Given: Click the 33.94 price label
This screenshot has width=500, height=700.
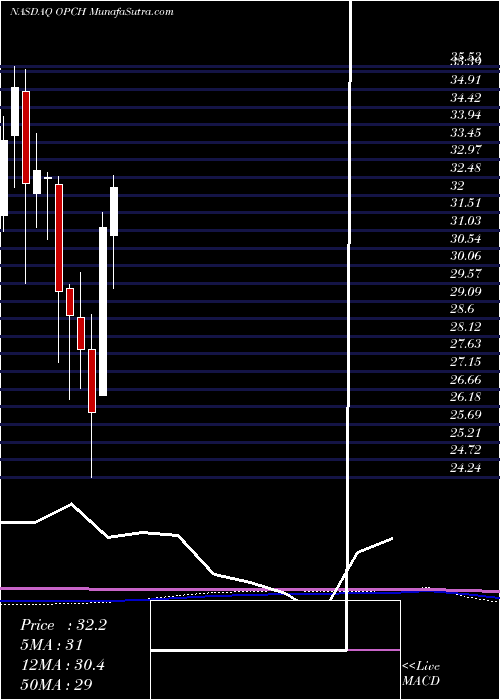Looking at the screenshot, I should coord(466,116).
